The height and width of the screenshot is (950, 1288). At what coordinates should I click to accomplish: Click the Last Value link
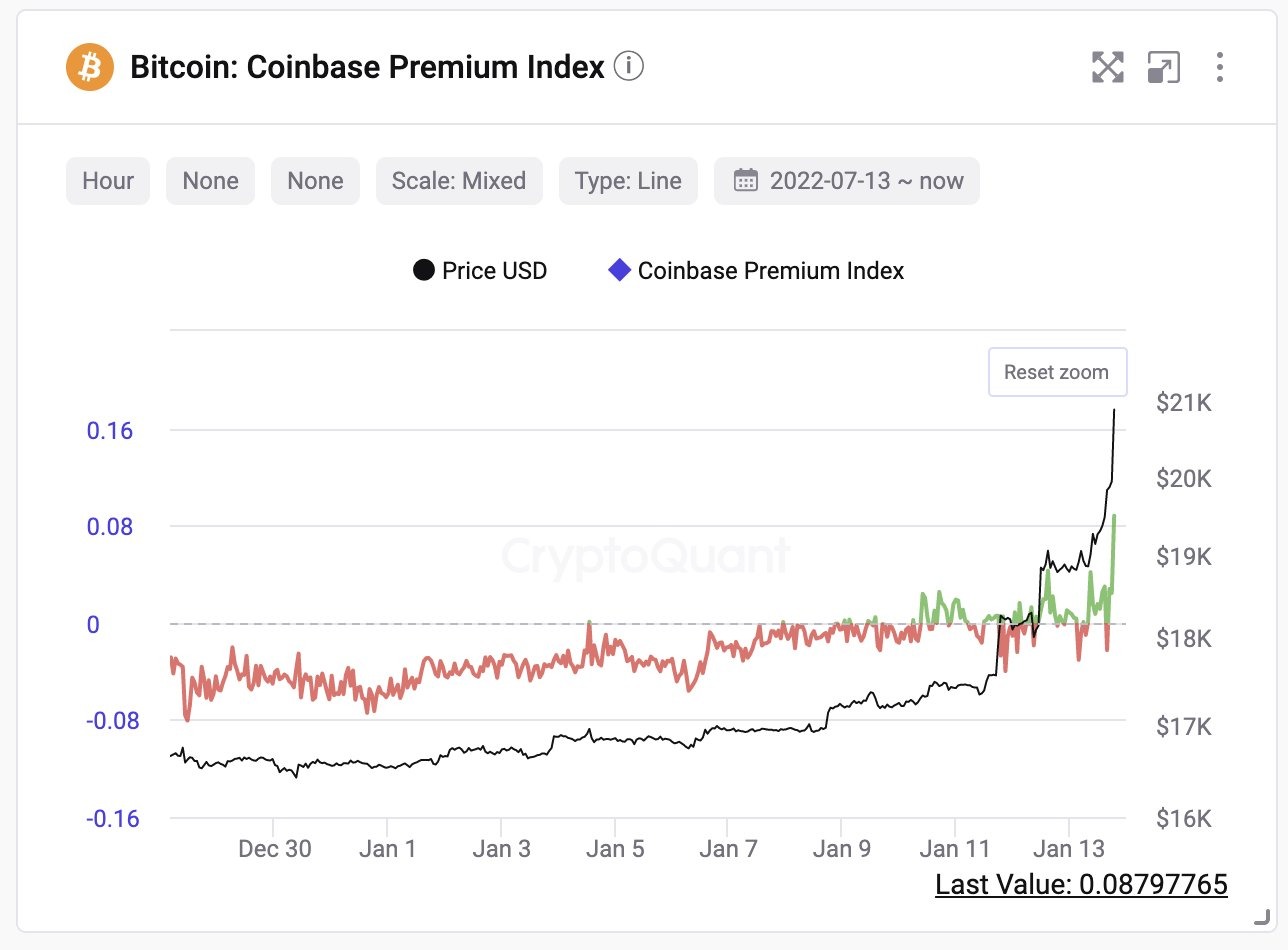click(x=1081, y=885)
